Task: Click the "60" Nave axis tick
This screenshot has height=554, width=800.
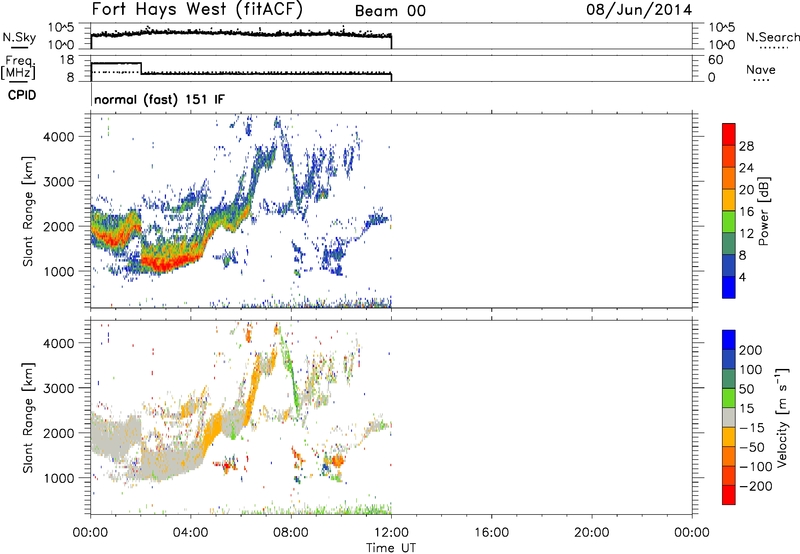Action: 715,60
